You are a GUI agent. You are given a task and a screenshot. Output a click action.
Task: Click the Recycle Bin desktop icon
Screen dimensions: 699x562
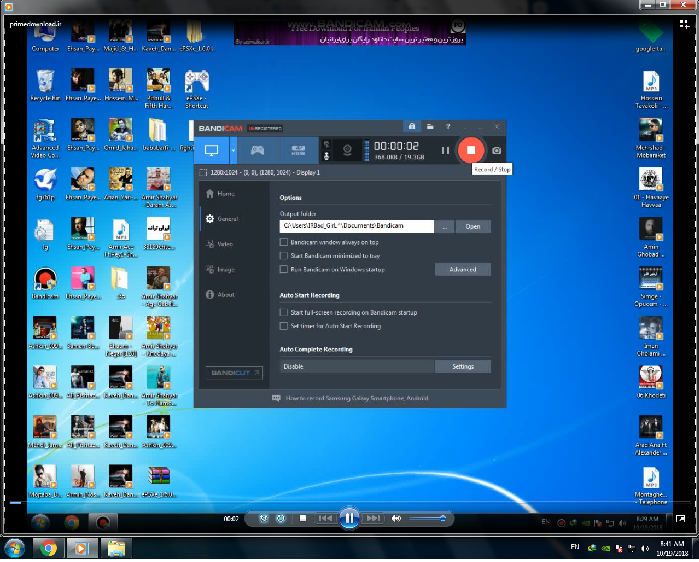[45, 86]
